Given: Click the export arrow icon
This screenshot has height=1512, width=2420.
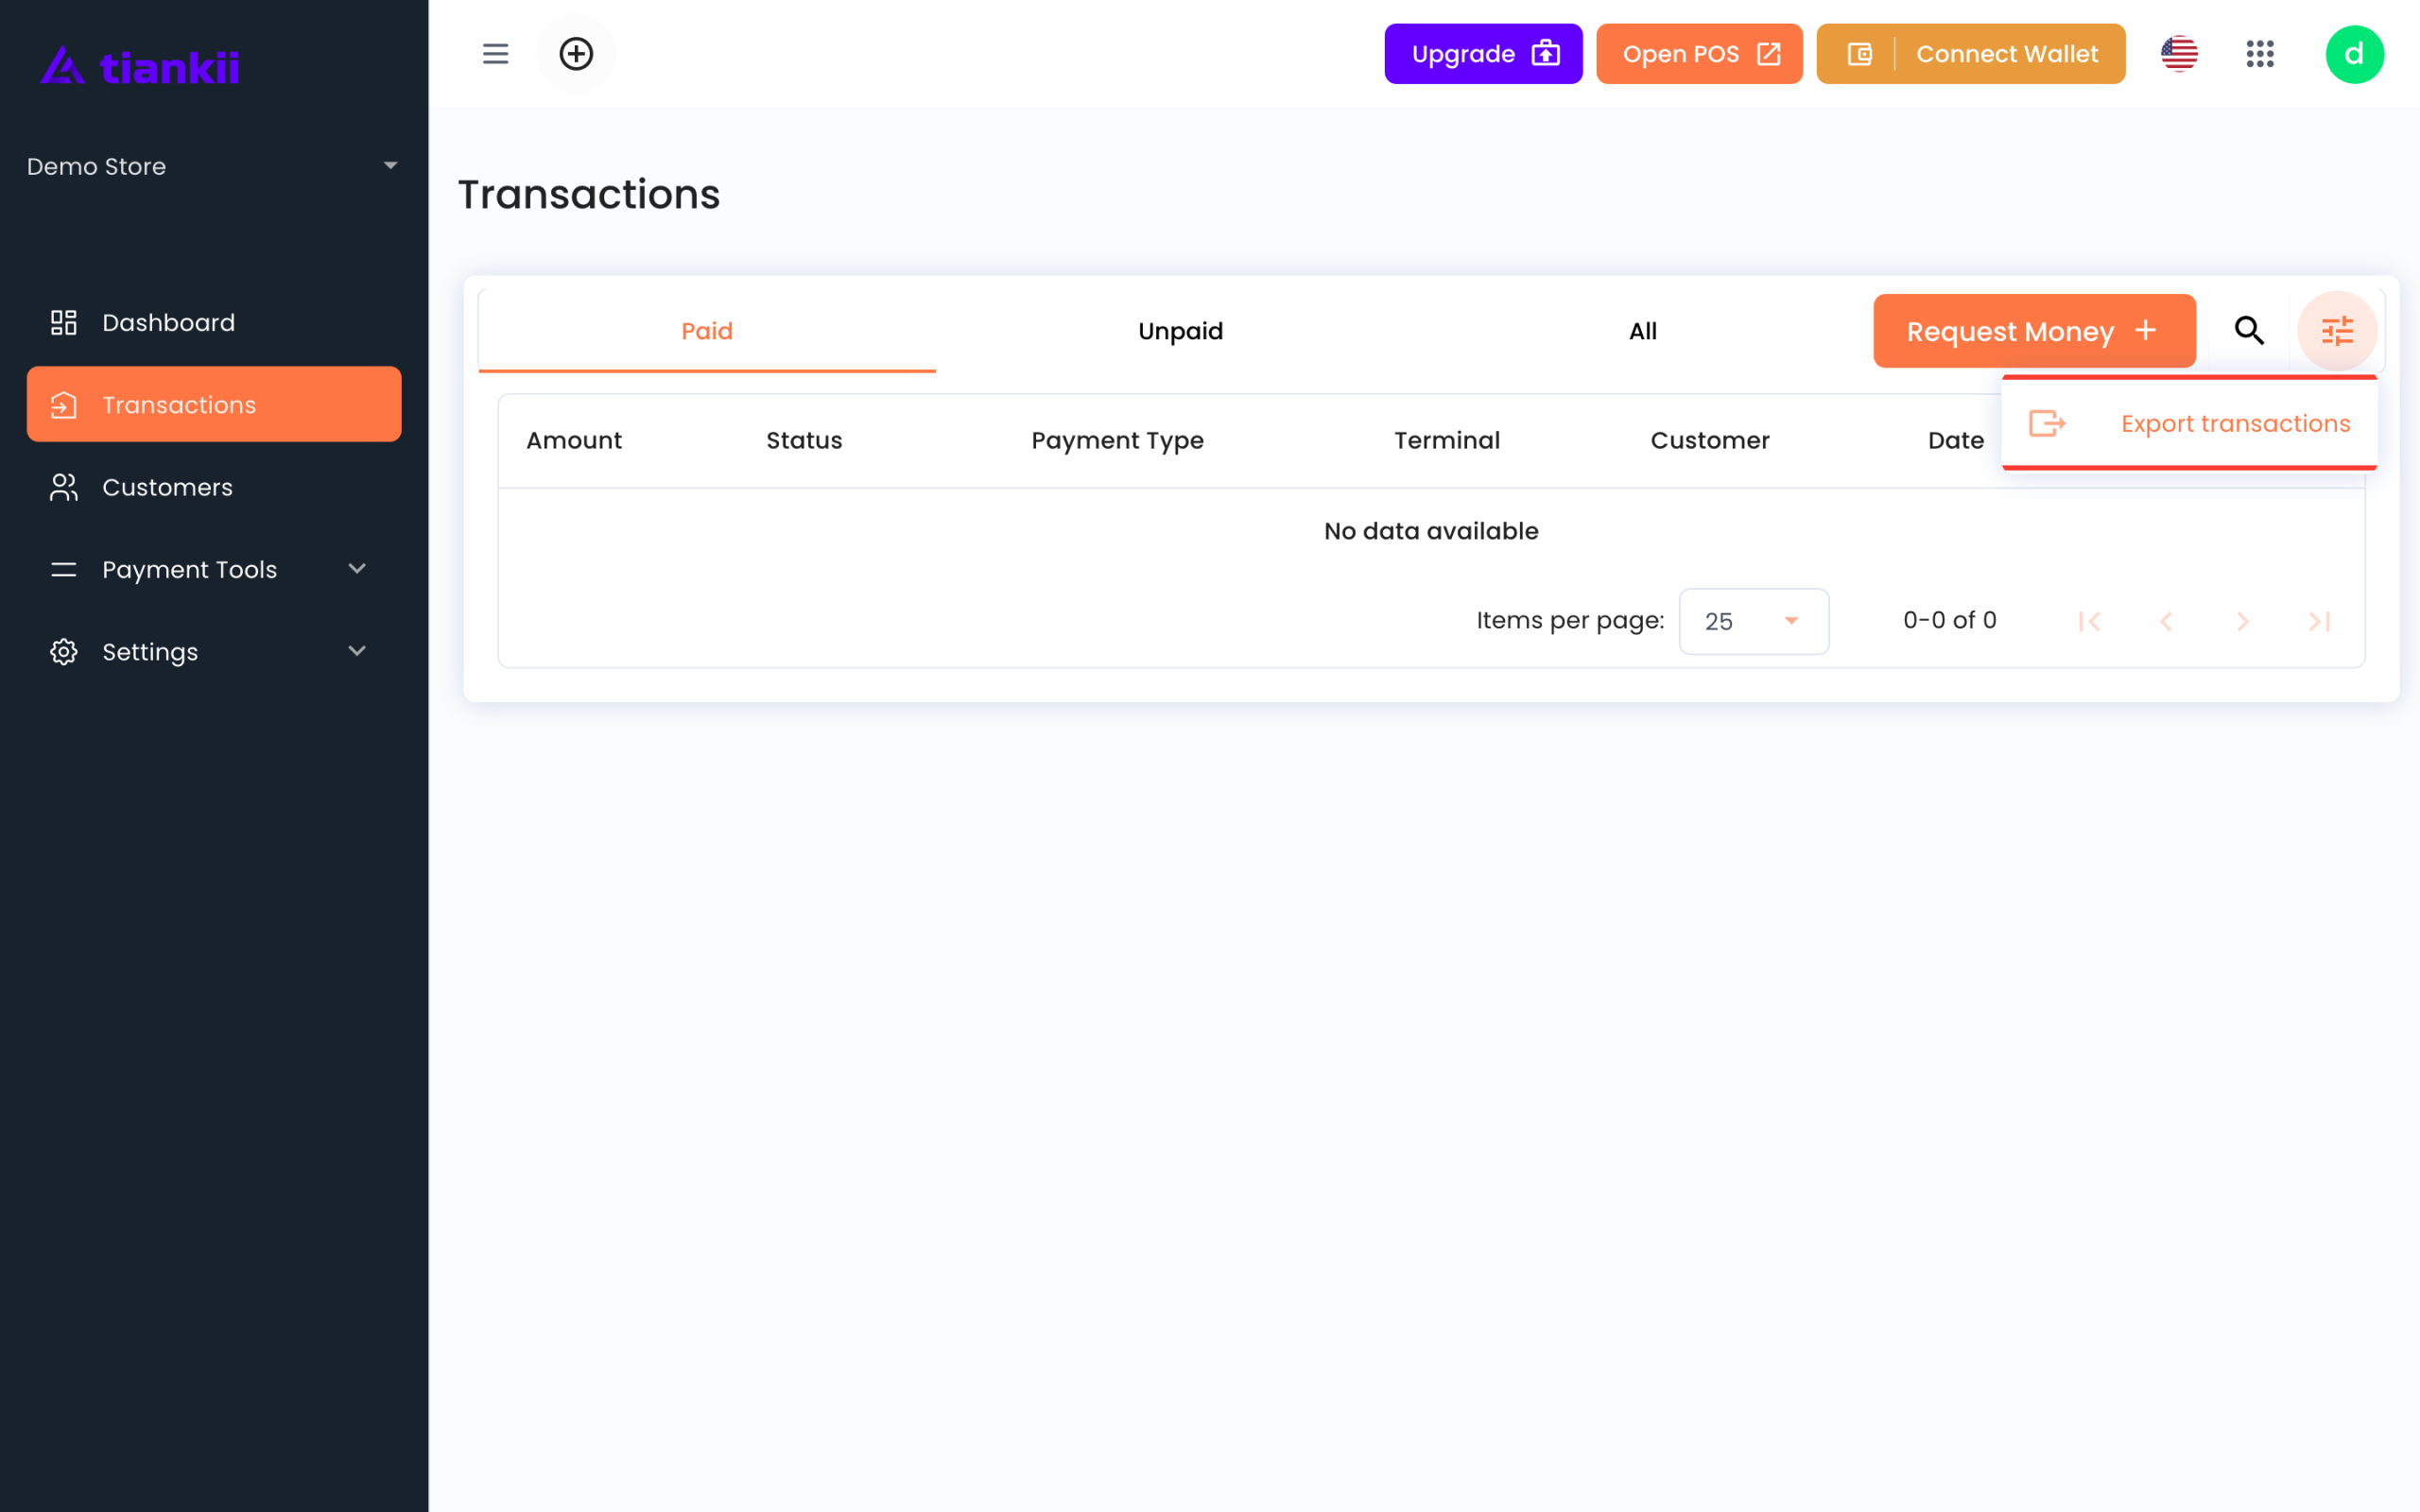Looking at the screenshot, I should (x=2047, y=423).
